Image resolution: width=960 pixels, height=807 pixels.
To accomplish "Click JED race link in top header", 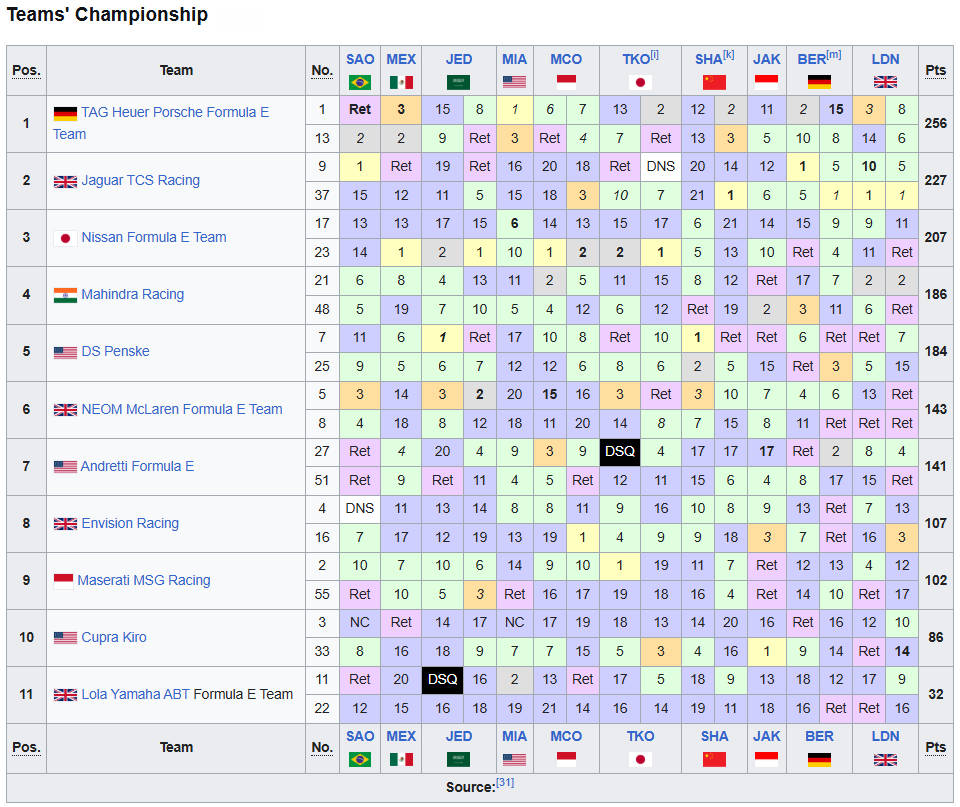I will [x=459, y=59].
